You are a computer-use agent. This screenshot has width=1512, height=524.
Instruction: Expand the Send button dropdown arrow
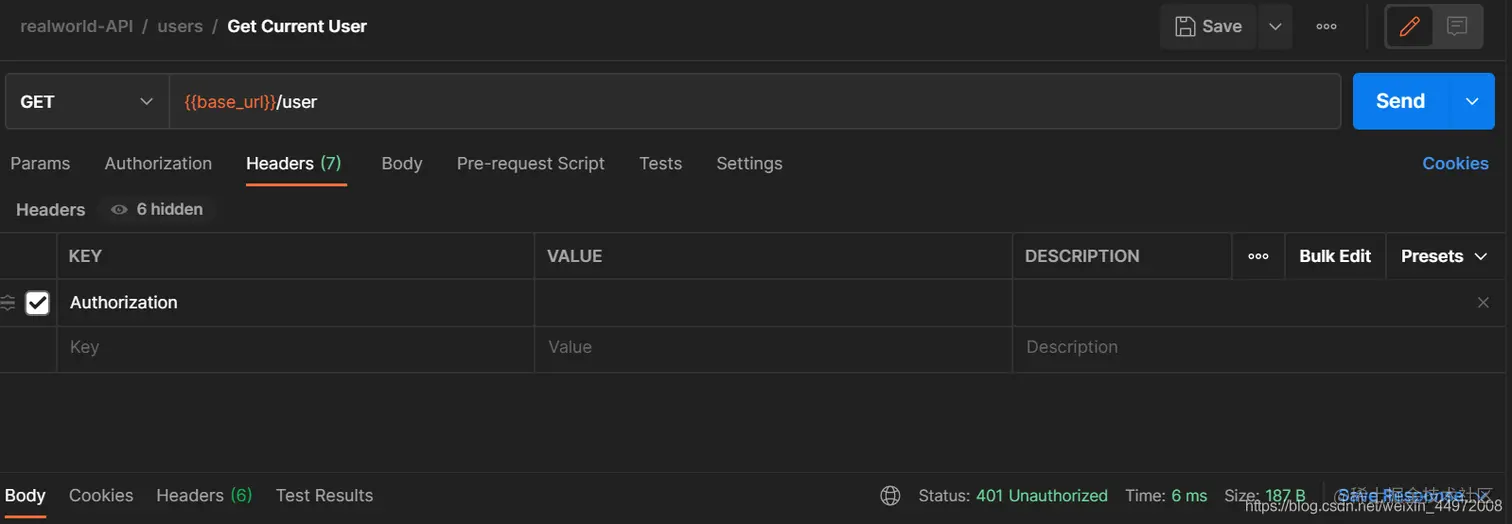[x=1472, y=101]
